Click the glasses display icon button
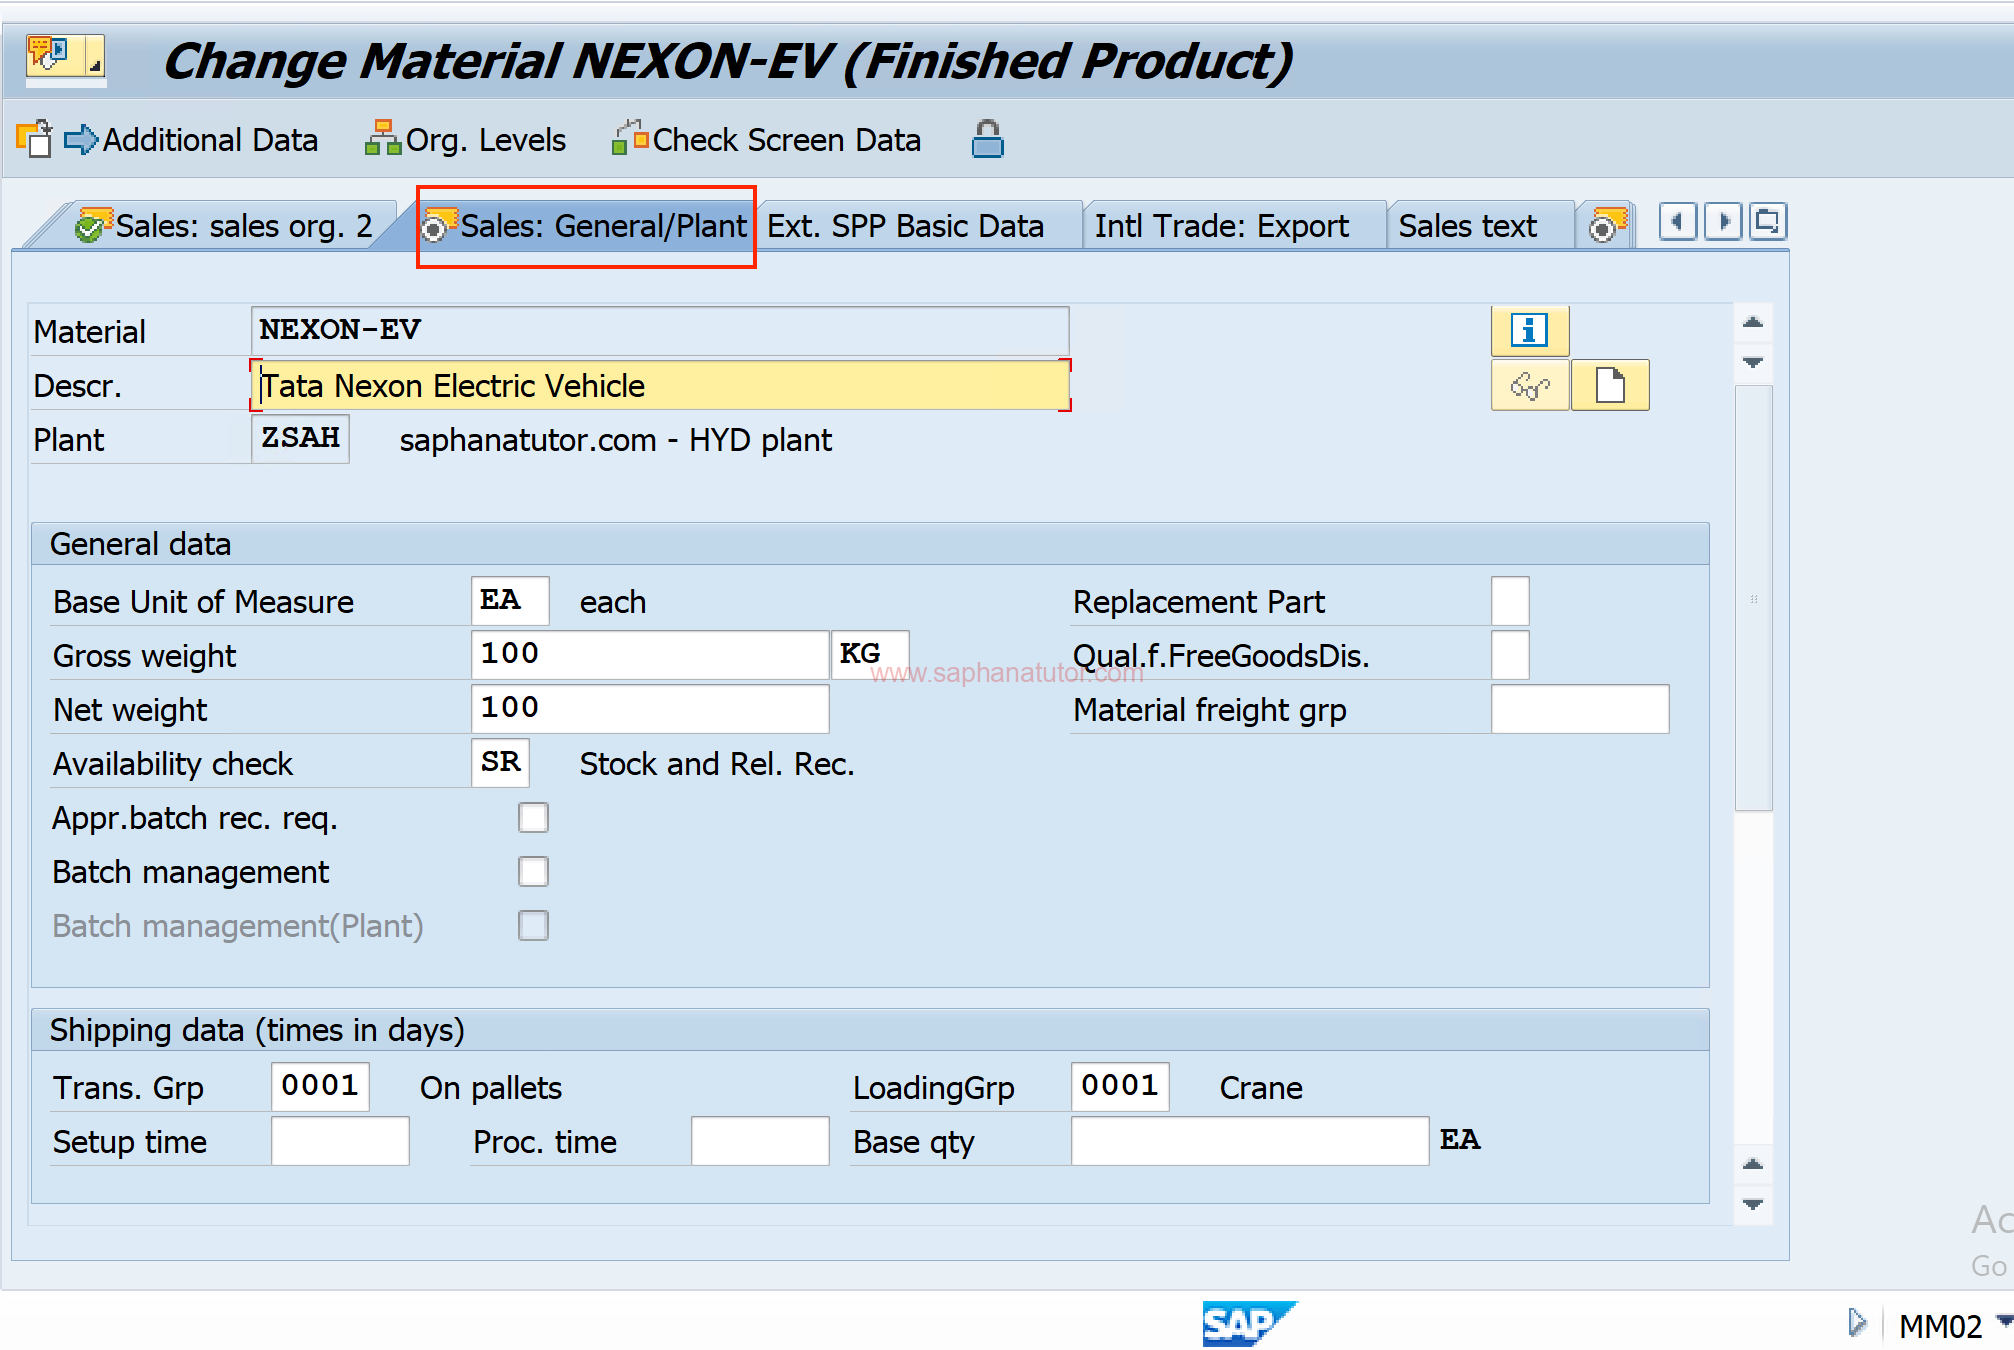Screen dimensions: 2014x1350 click(1529, 385)
